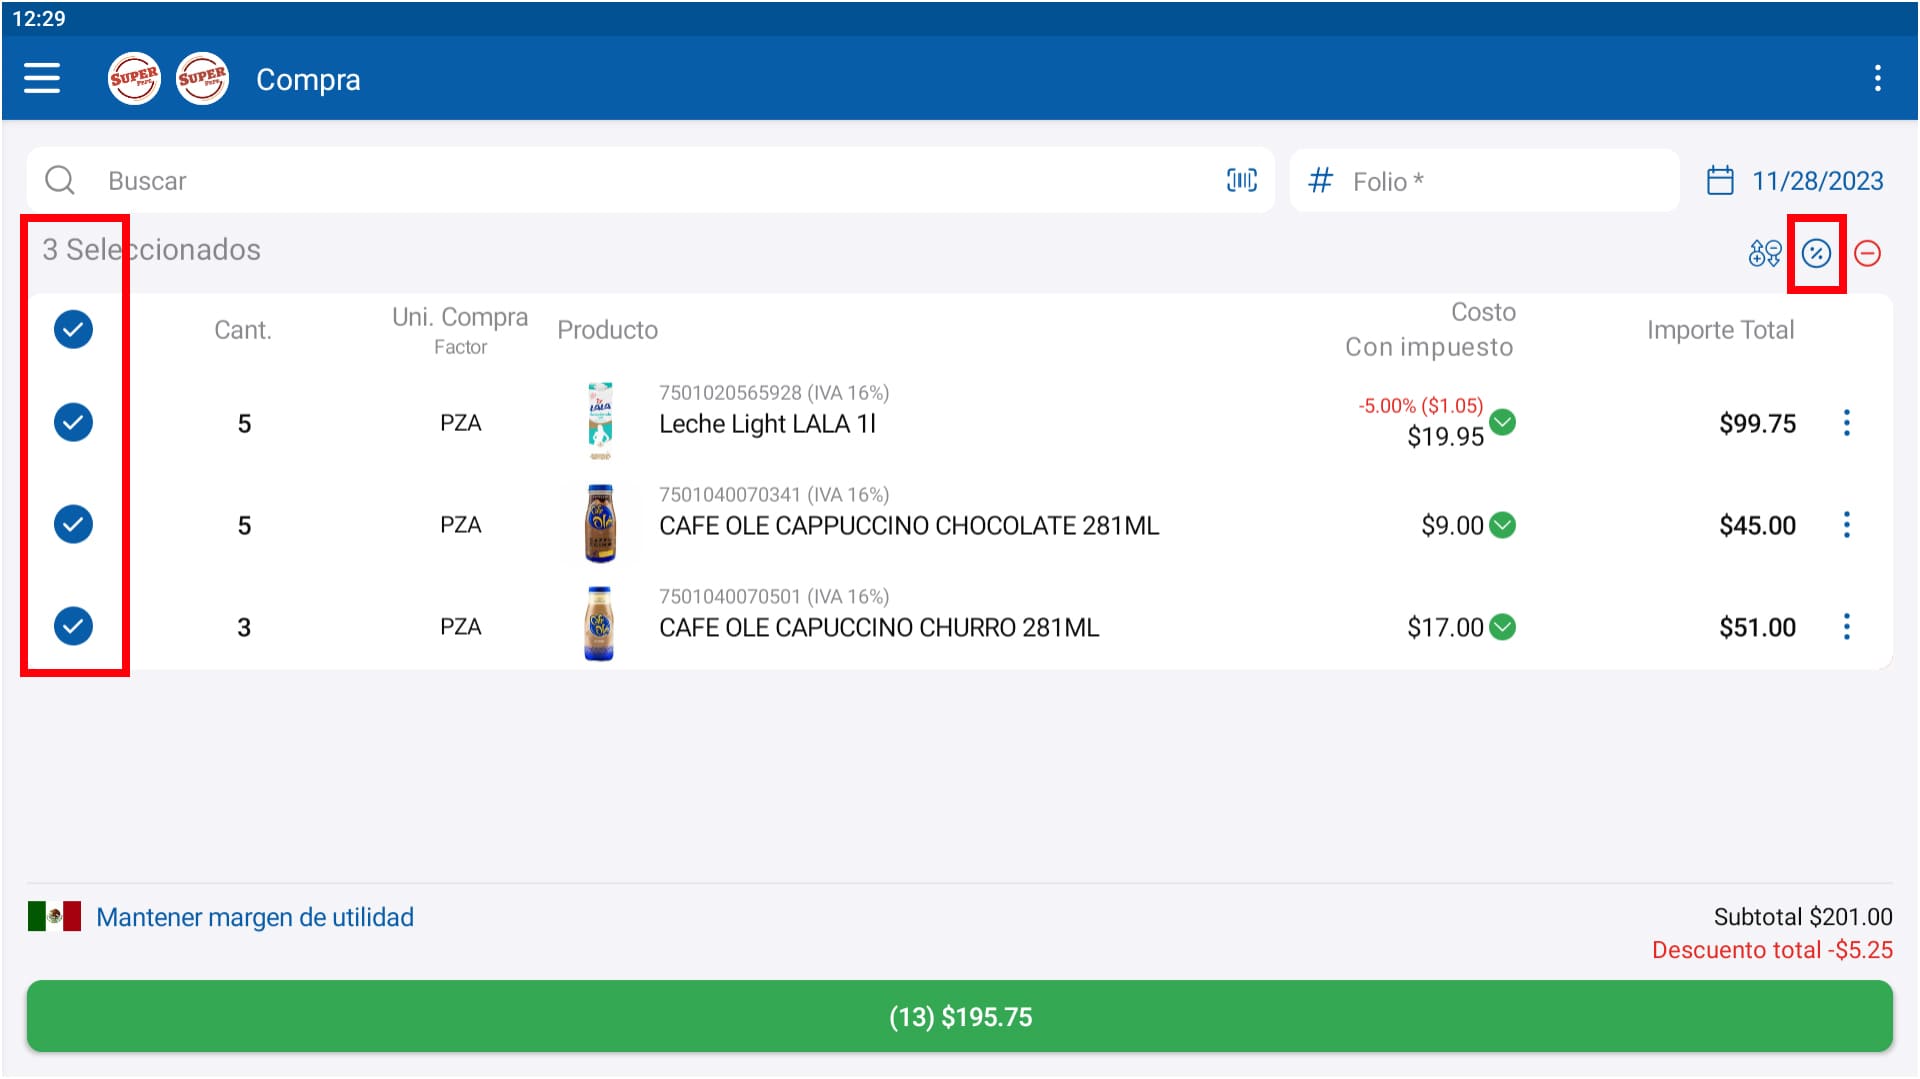
Task: Uncheck the Leche Light LALA row checkbox
Action: (73, 422)
